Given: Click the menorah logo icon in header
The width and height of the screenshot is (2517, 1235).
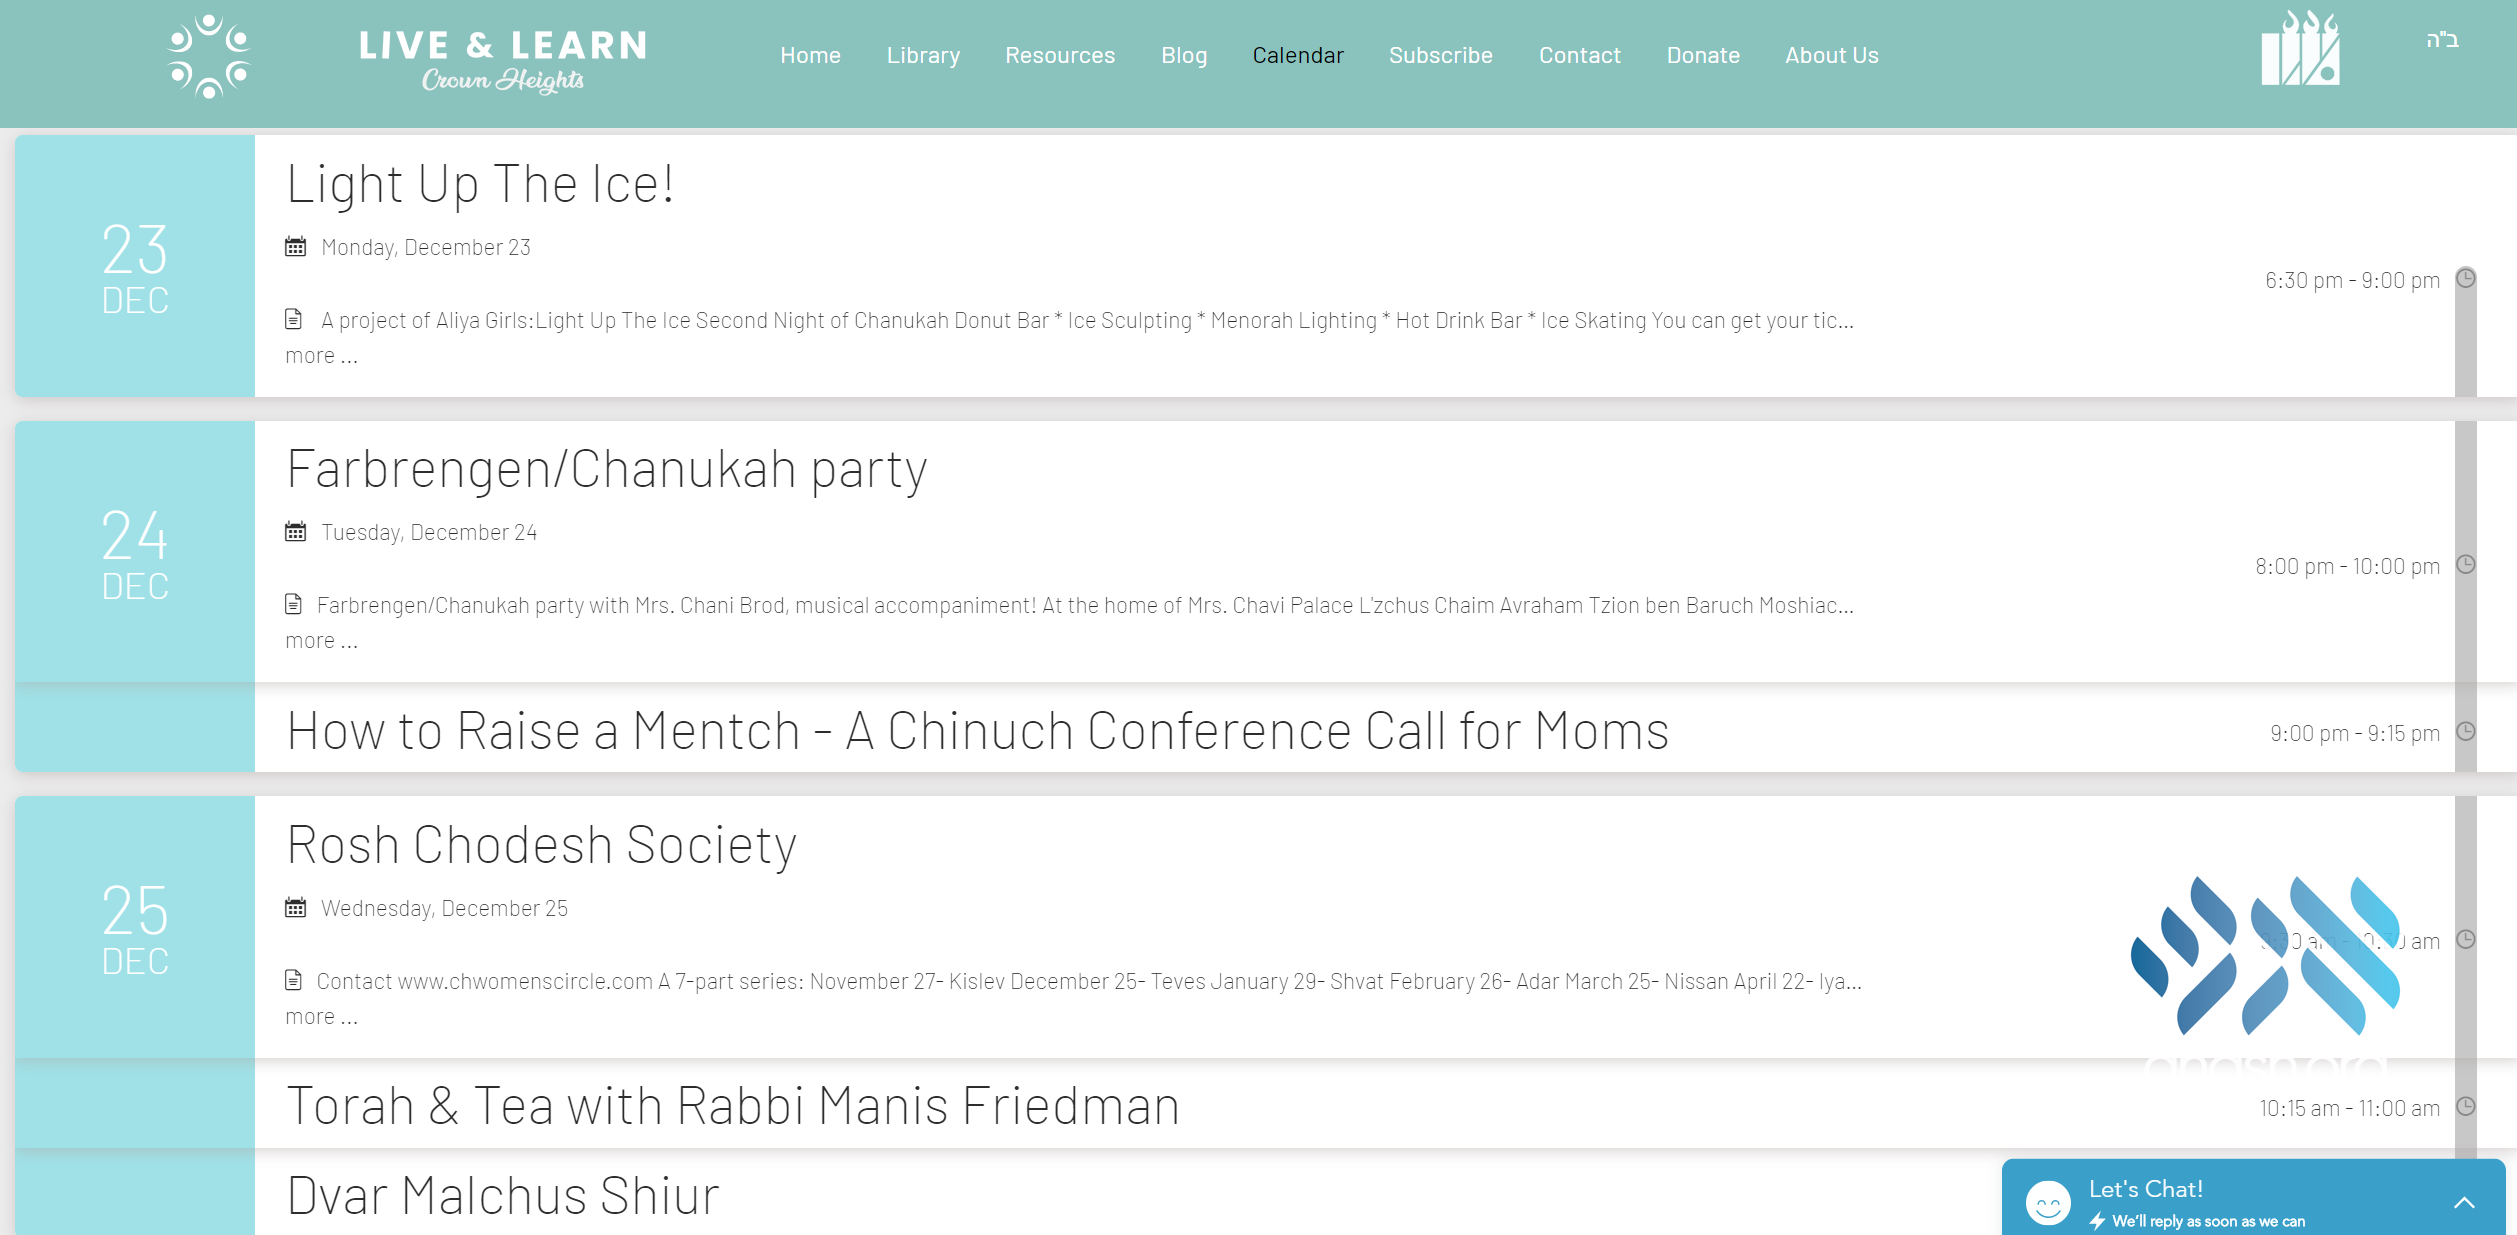Looking at the screenshot, I should coord(2300,48).
